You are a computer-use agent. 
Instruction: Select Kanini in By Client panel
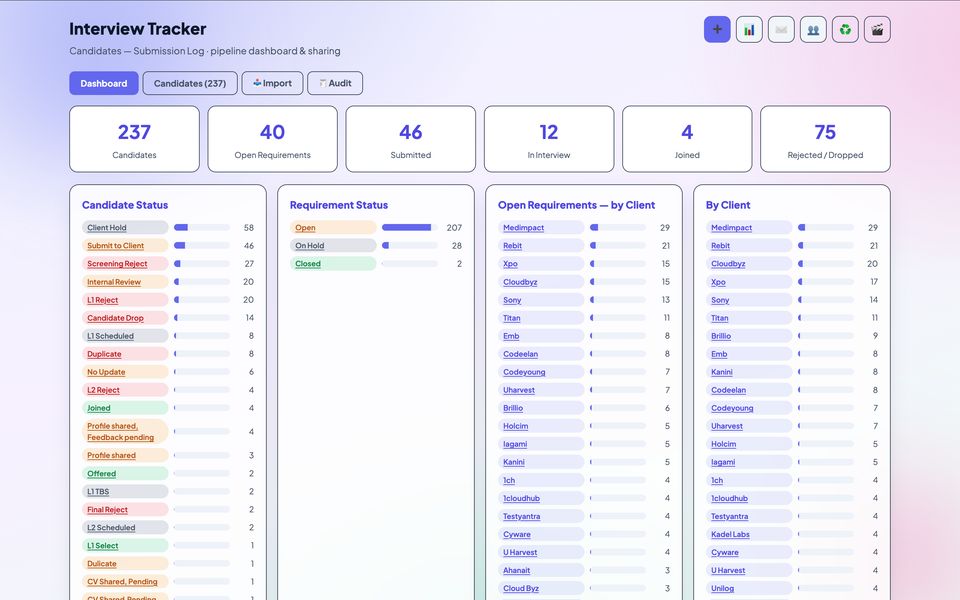749,372
